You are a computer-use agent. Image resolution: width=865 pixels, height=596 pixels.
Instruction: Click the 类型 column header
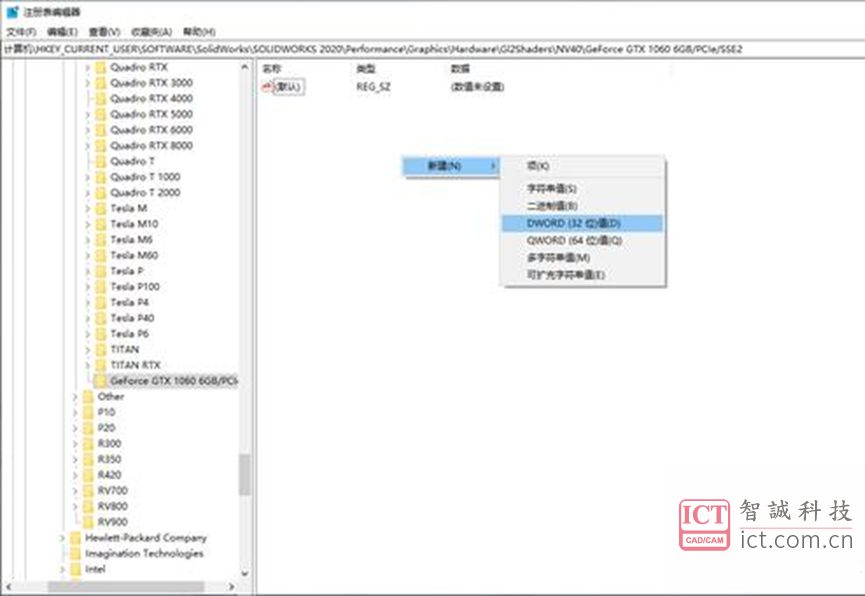click(x=366, y=68)
